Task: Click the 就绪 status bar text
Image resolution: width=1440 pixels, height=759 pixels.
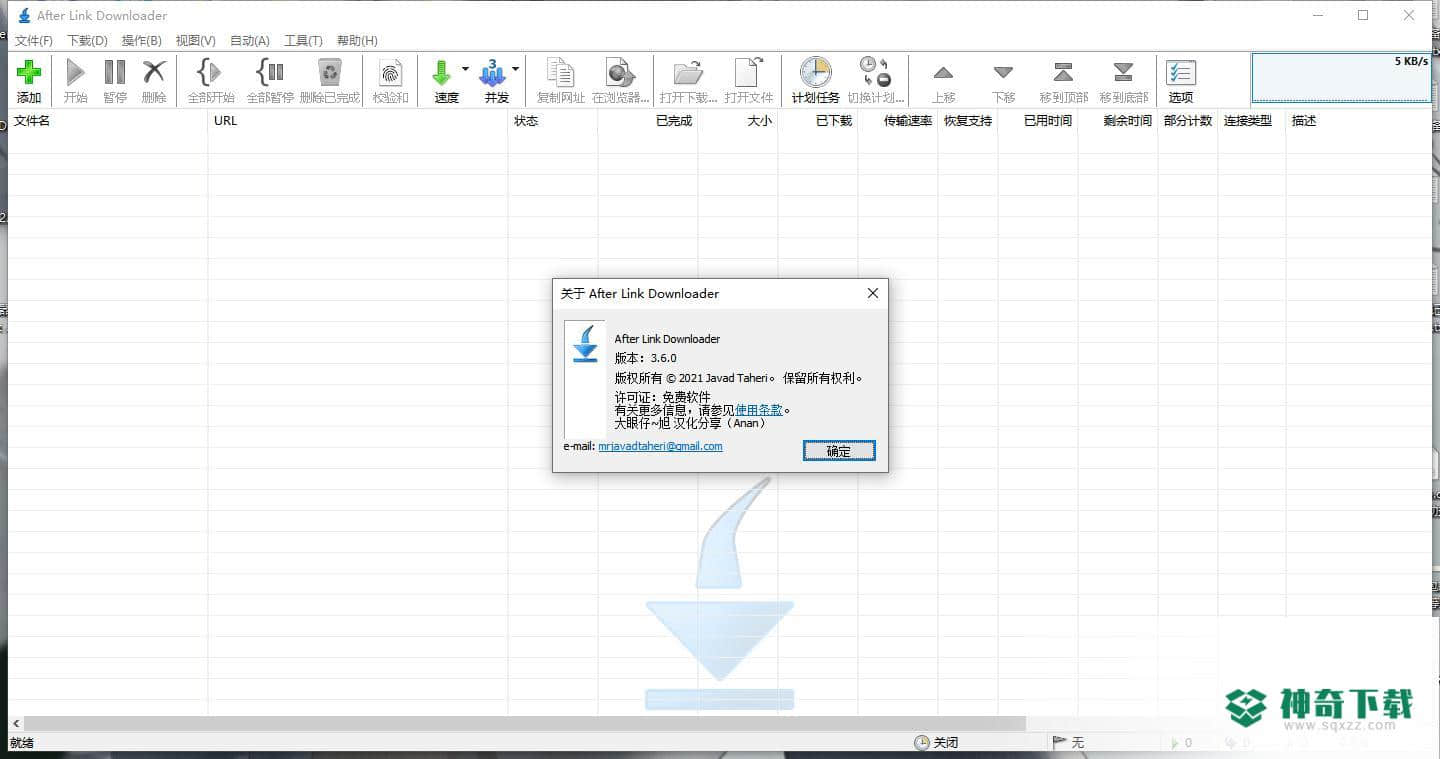Action: [x=22, y=743]
